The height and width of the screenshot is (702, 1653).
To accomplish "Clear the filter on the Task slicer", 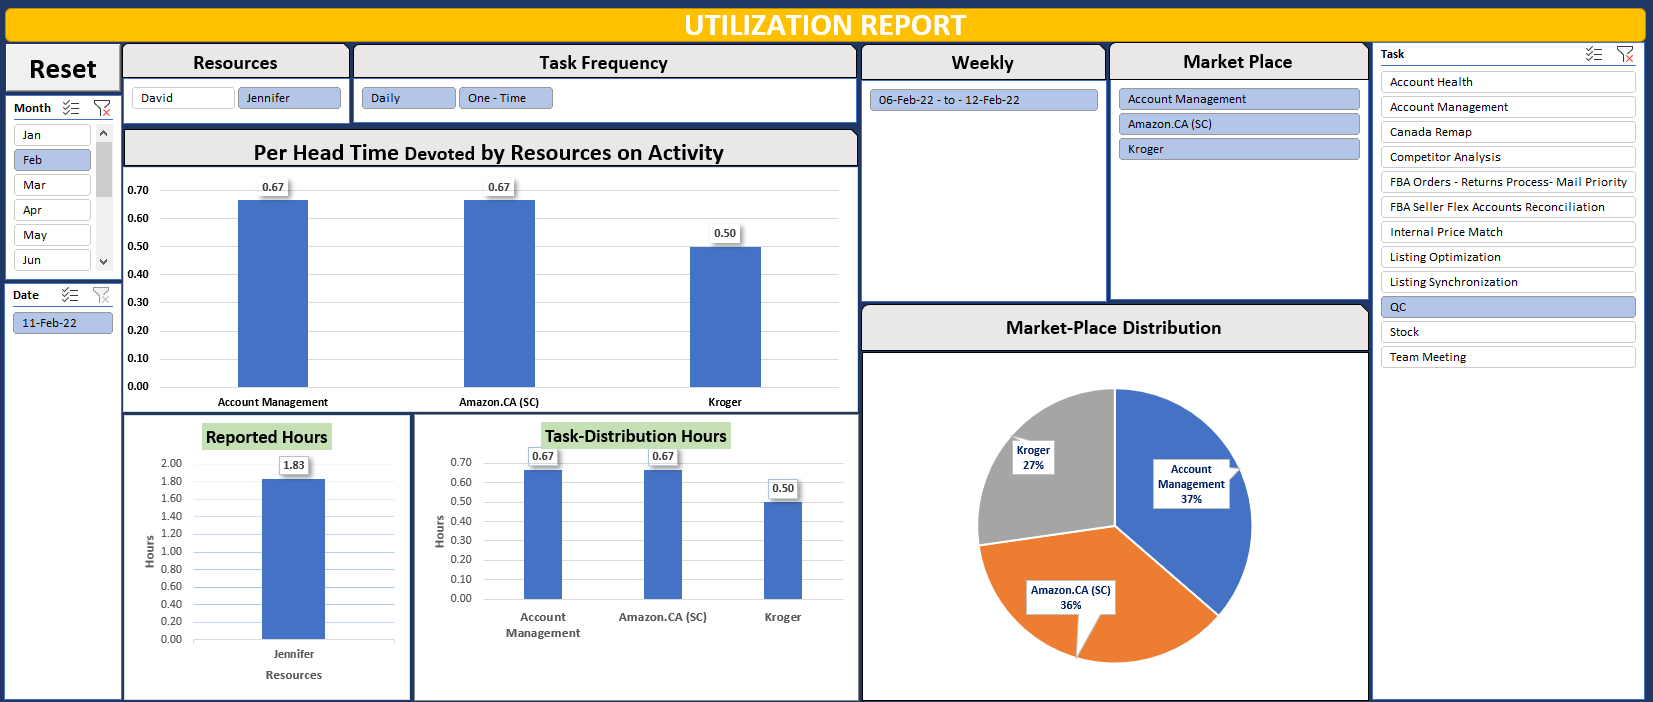I will coord(1625,54).
